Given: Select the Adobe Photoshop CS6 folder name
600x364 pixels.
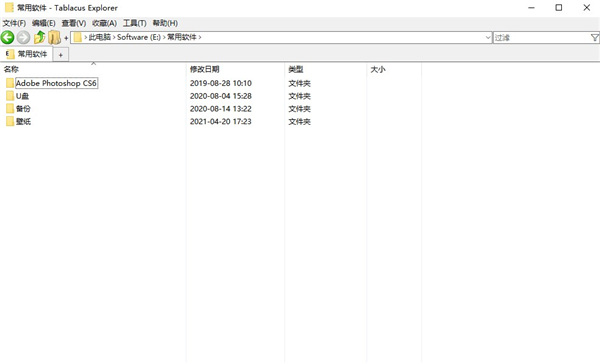Looking at the screenshot, I should pos(56,83).
